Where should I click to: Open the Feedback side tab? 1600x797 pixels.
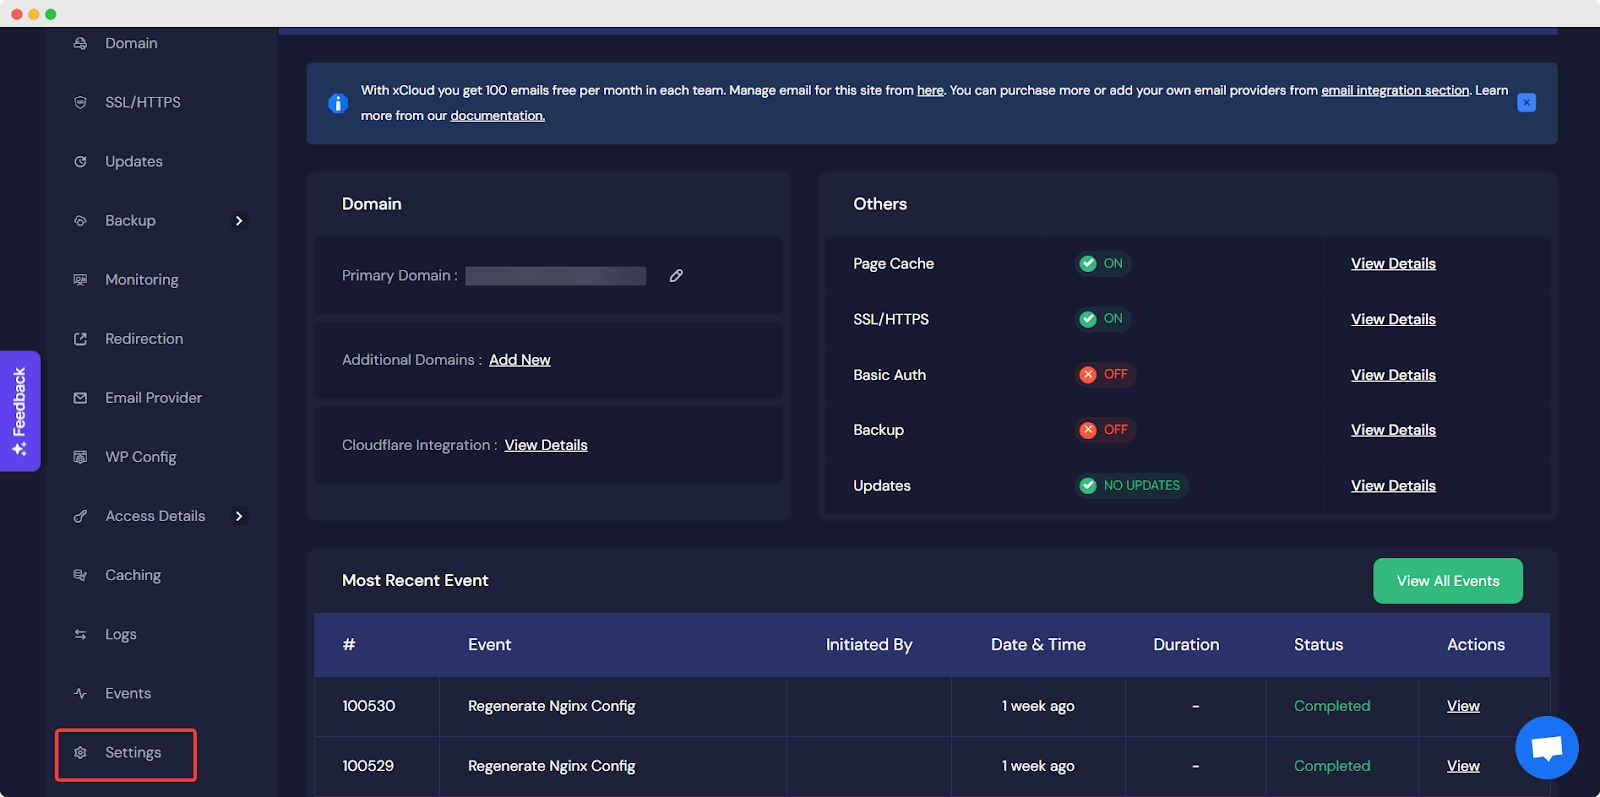coord(20,411)
